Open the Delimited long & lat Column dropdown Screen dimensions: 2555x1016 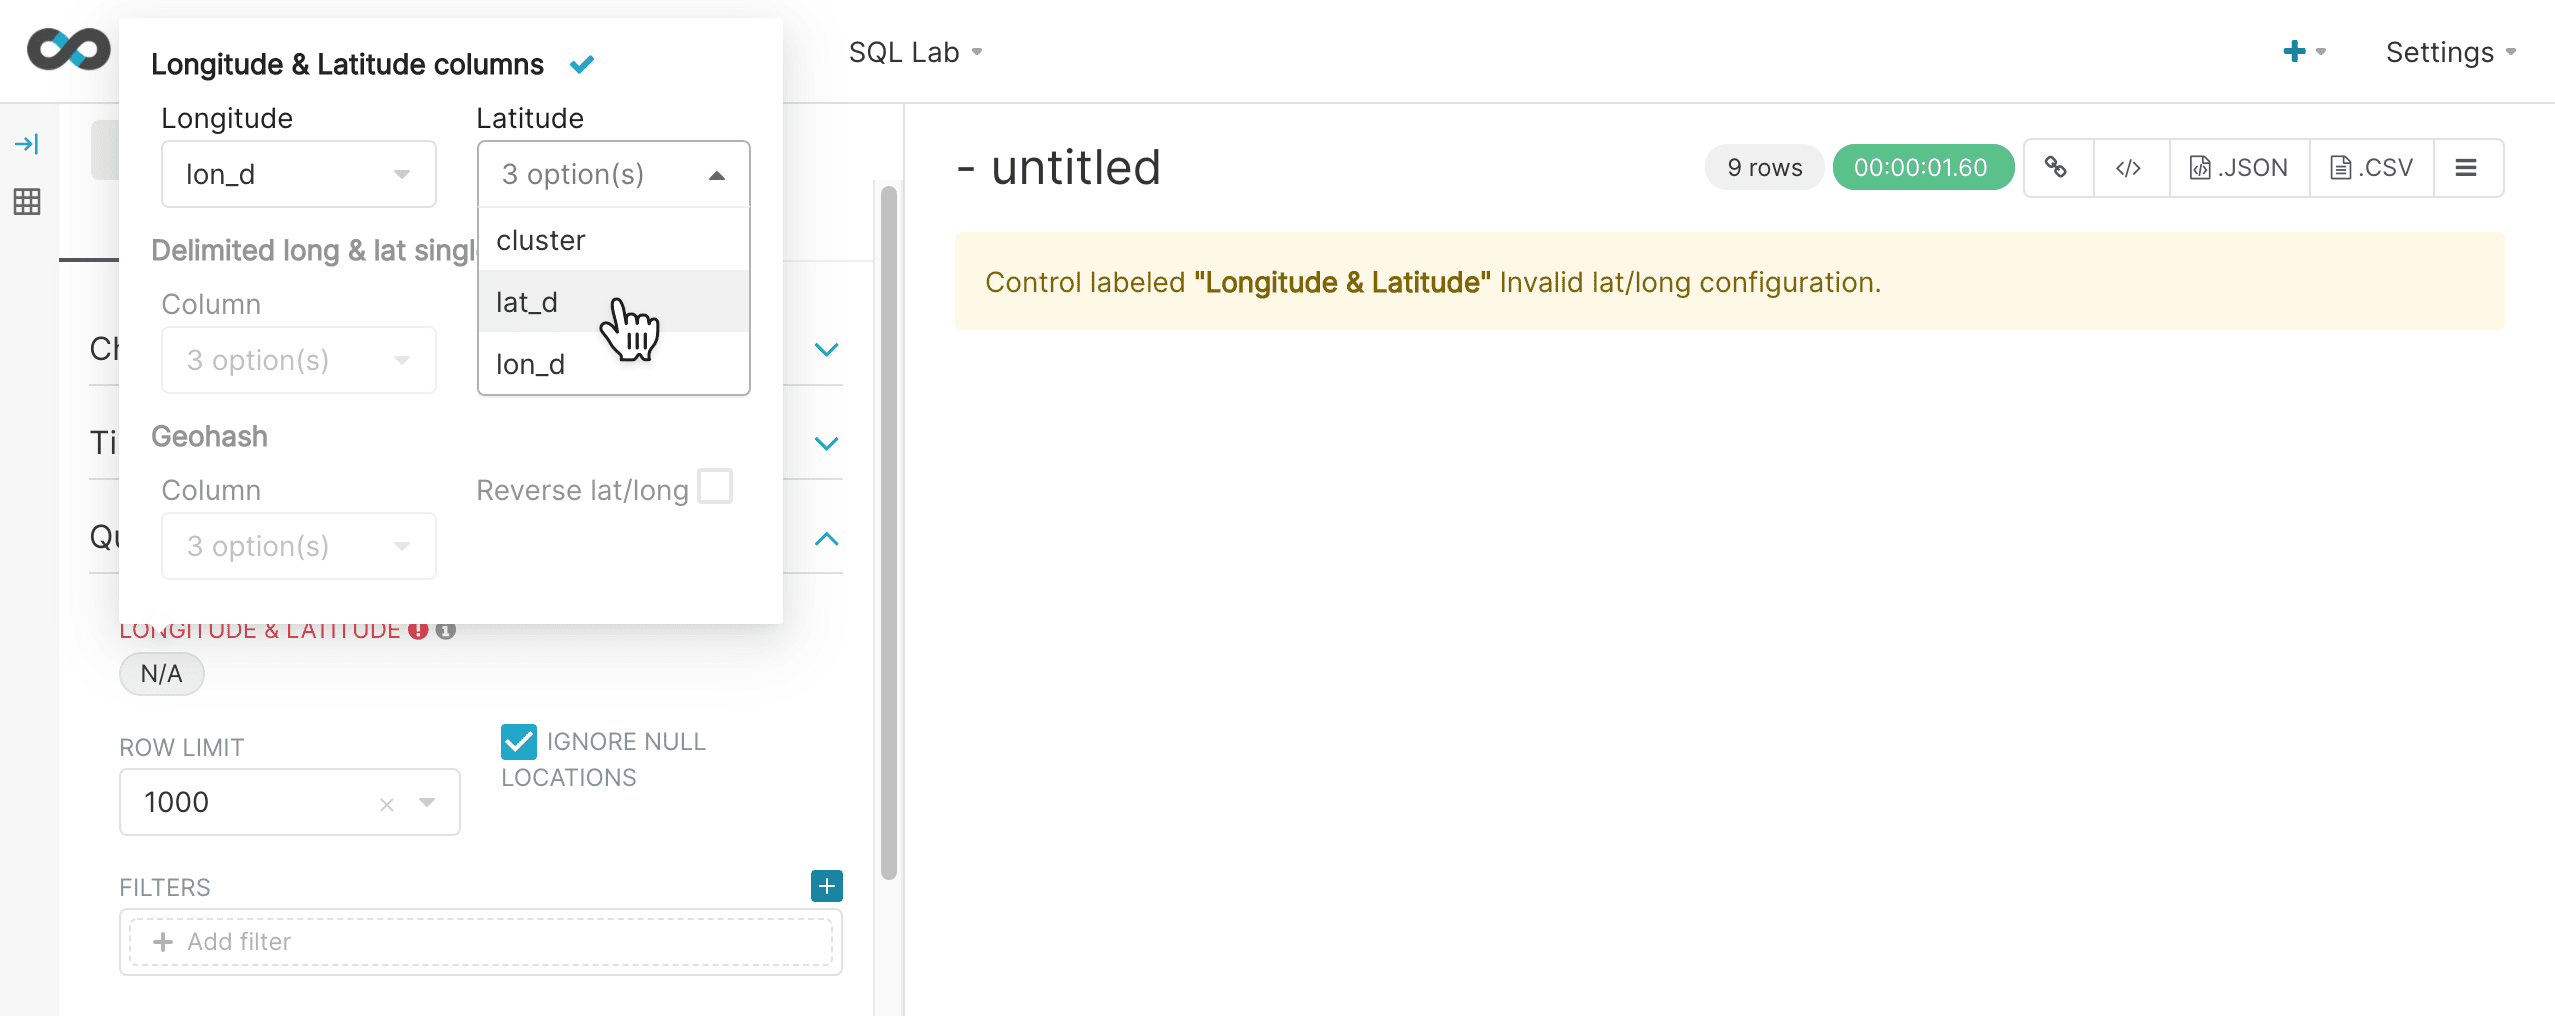click(x=299, y=360)
